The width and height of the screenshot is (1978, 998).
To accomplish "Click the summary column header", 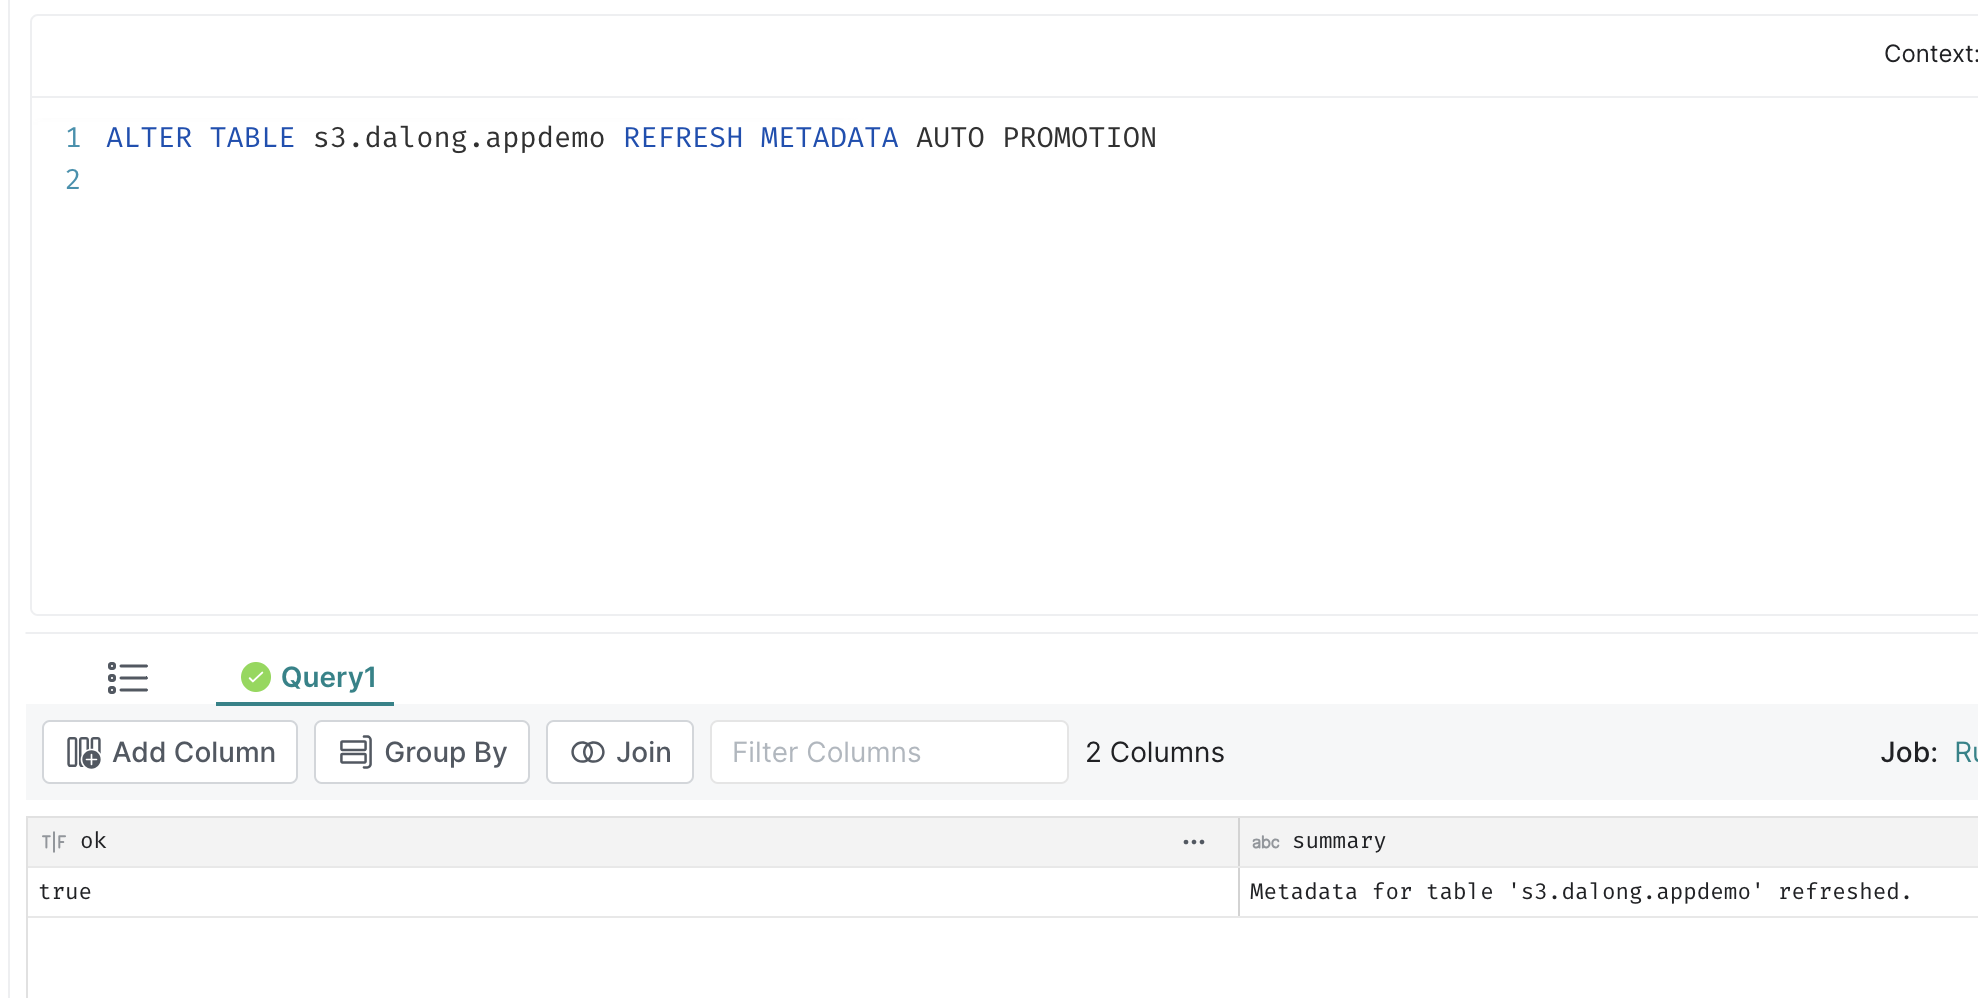I will (1609, 842).
